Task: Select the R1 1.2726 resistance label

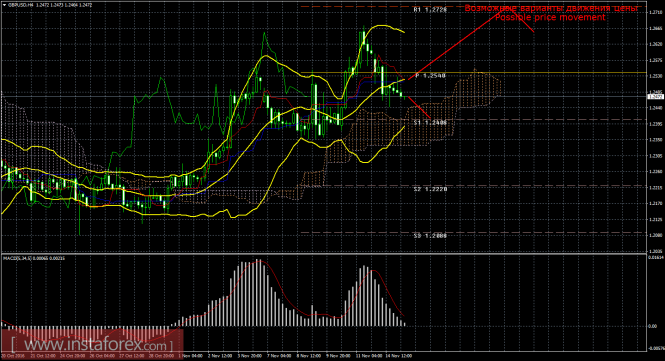Action: pyautogui.click(x=430, y=9)
